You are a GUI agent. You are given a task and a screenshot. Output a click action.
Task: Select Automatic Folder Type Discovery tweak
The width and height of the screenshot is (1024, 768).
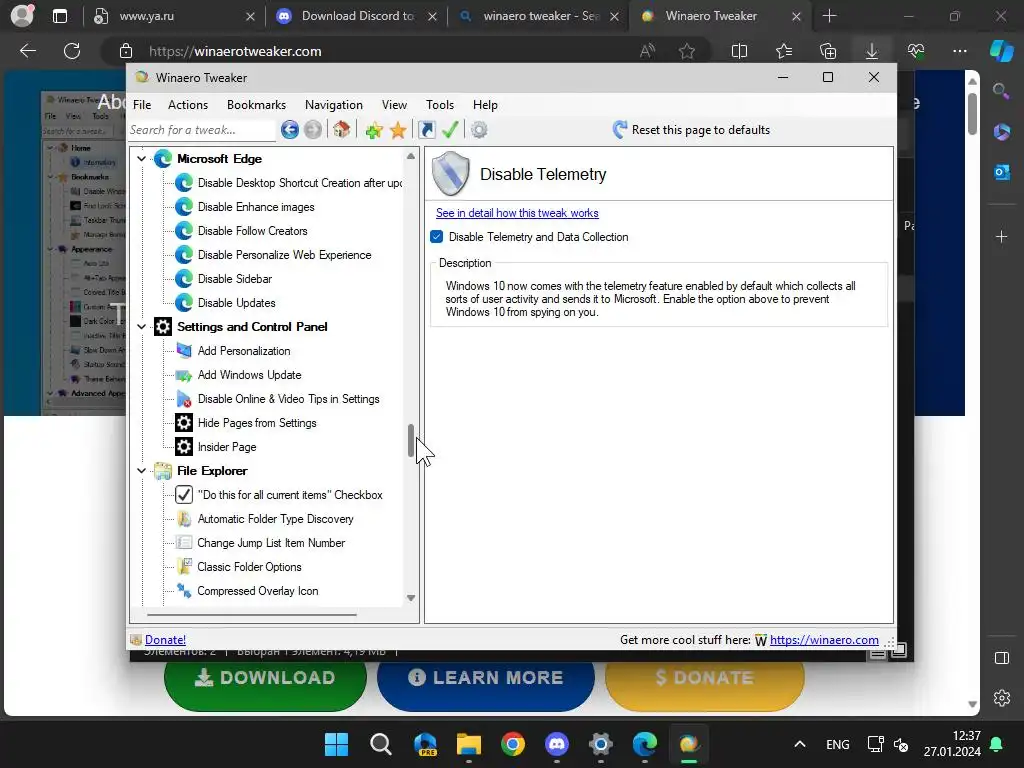[276, 519]
